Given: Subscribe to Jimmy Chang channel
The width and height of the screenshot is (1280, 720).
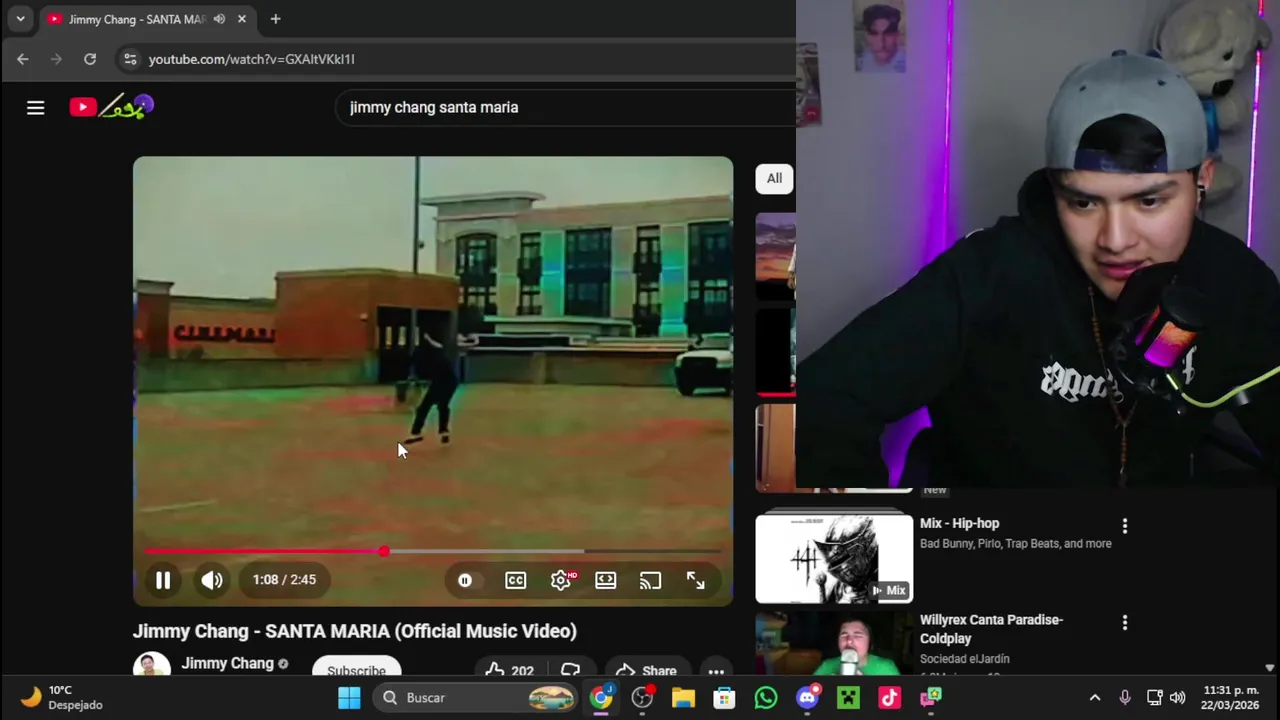Looking at the screenshot, I should tap(356, 668).
